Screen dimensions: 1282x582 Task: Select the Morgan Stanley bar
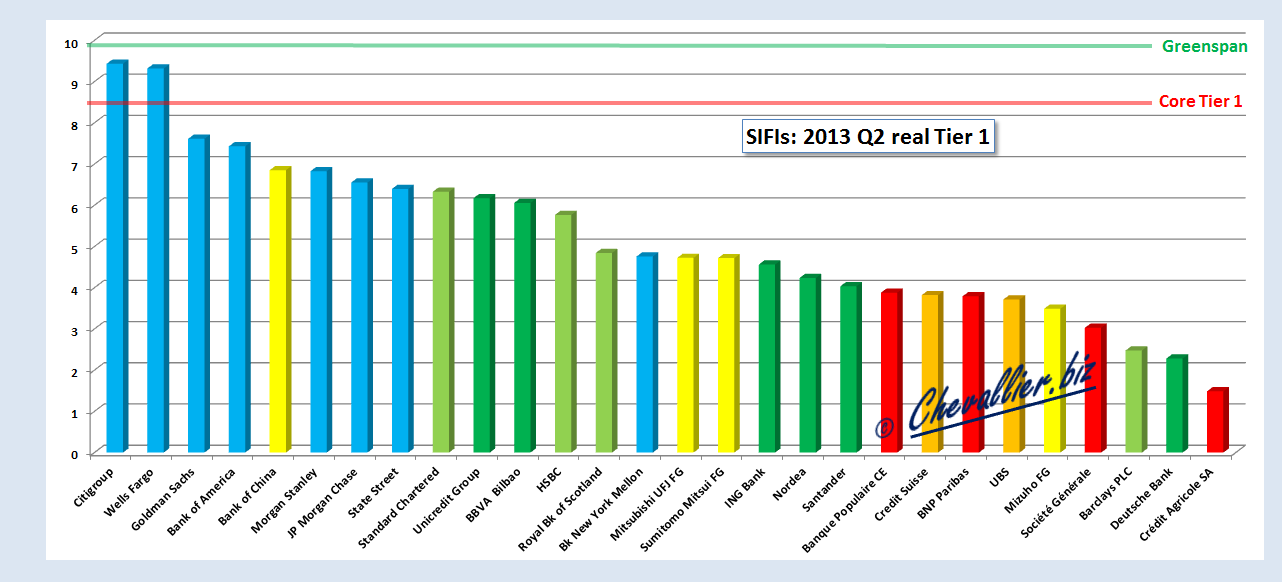coord(321,312)
